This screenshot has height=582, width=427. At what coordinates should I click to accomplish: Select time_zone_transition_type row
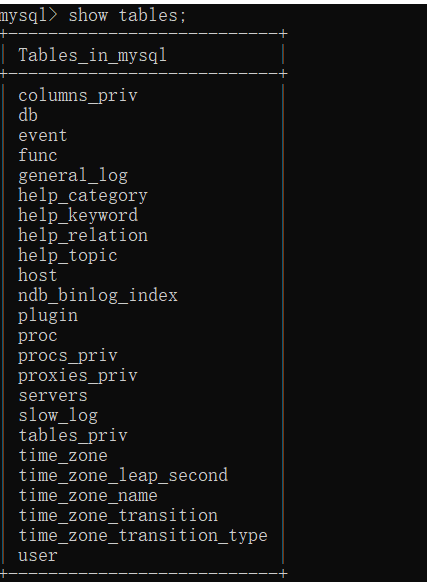[x=143, y=536]
